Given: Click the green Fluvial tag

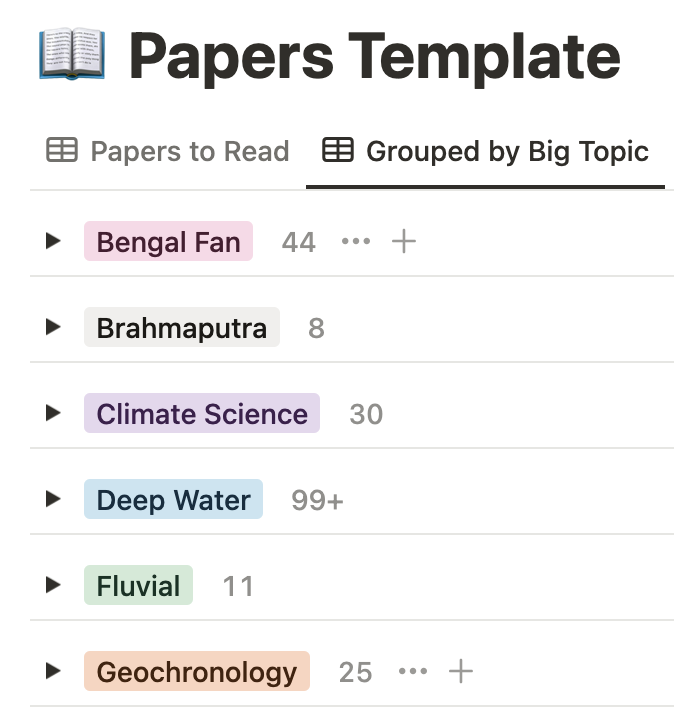Looking at the screenshot, I should (138, 585).
